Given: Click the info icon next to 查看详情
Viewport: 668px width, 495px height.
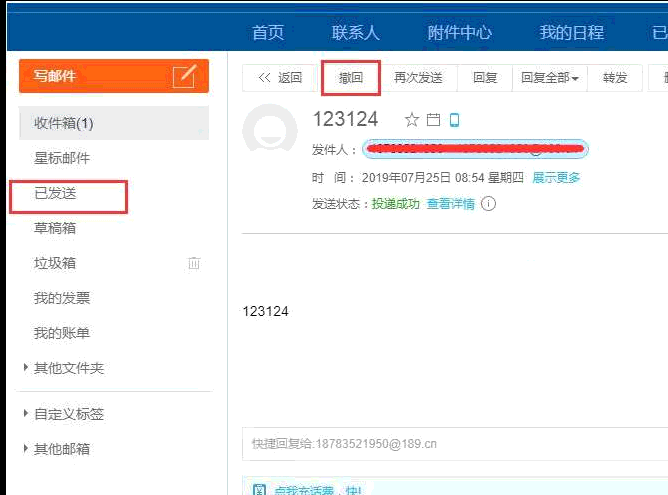Looking at the screenshot, I should pos(489,204).
